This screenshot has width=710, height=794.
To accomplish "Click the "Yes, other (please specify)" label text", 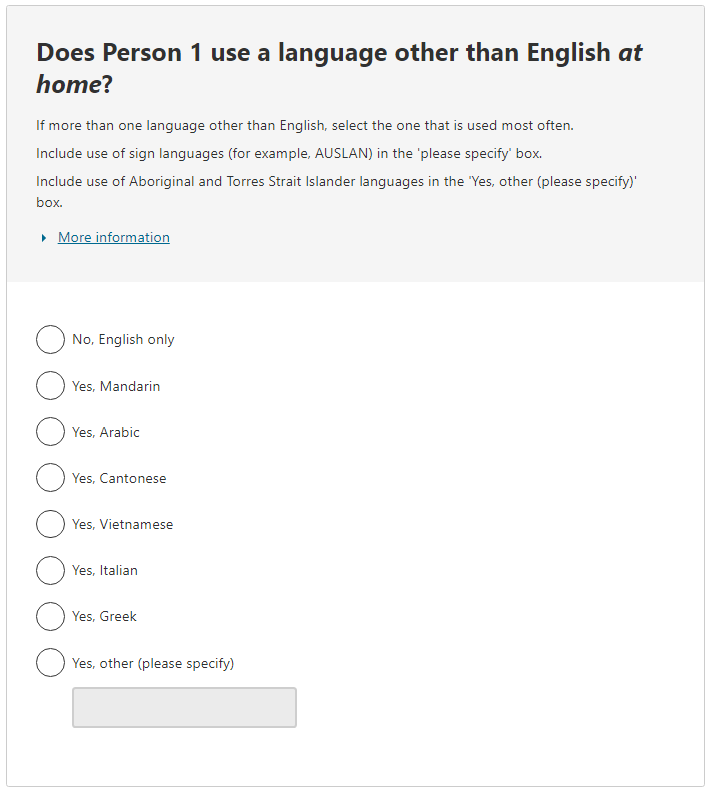I will pyautogui.click(x=153, y=663).
